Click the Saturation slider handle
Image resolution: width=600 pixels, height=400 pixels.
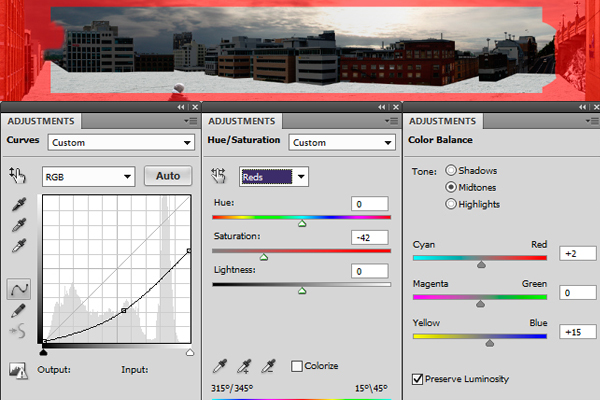pos(264,257)
